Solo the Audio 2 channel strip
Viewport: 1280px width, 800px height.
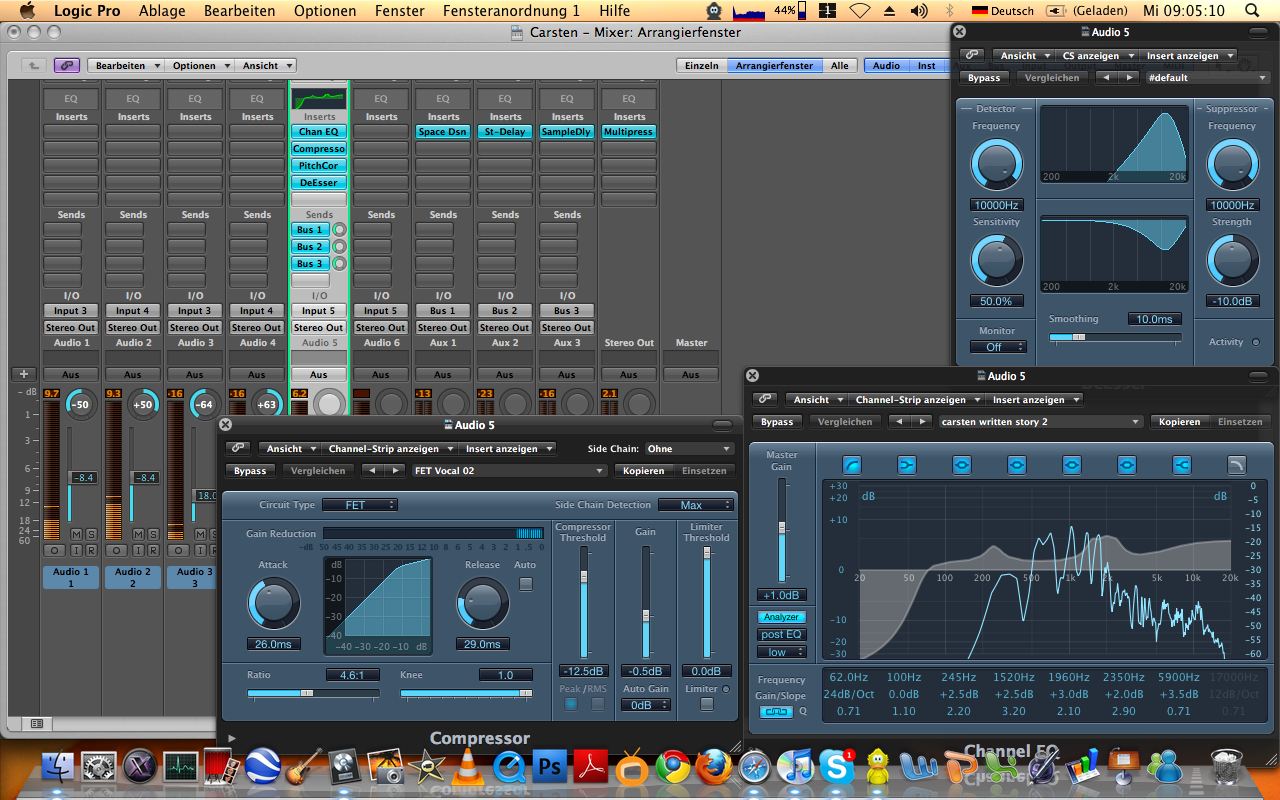153,534
